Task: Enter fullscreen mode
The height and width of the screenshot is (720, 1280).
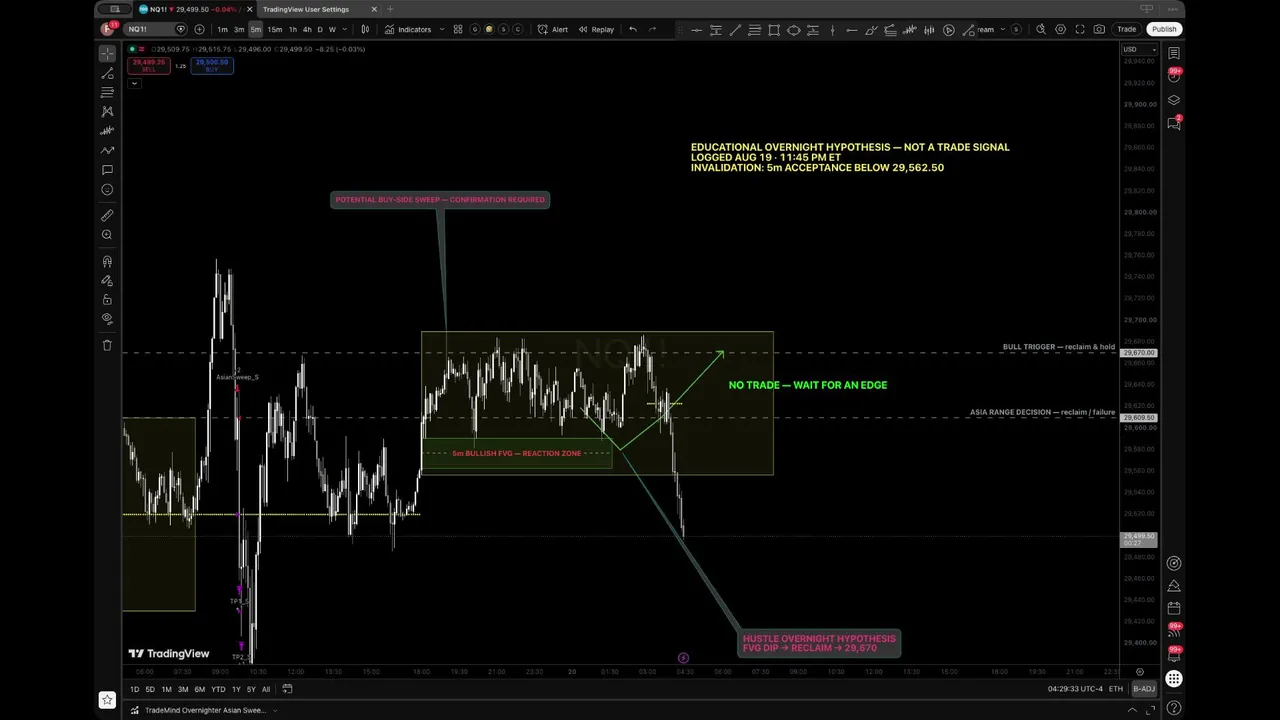Action: [x=1080, y=29]
